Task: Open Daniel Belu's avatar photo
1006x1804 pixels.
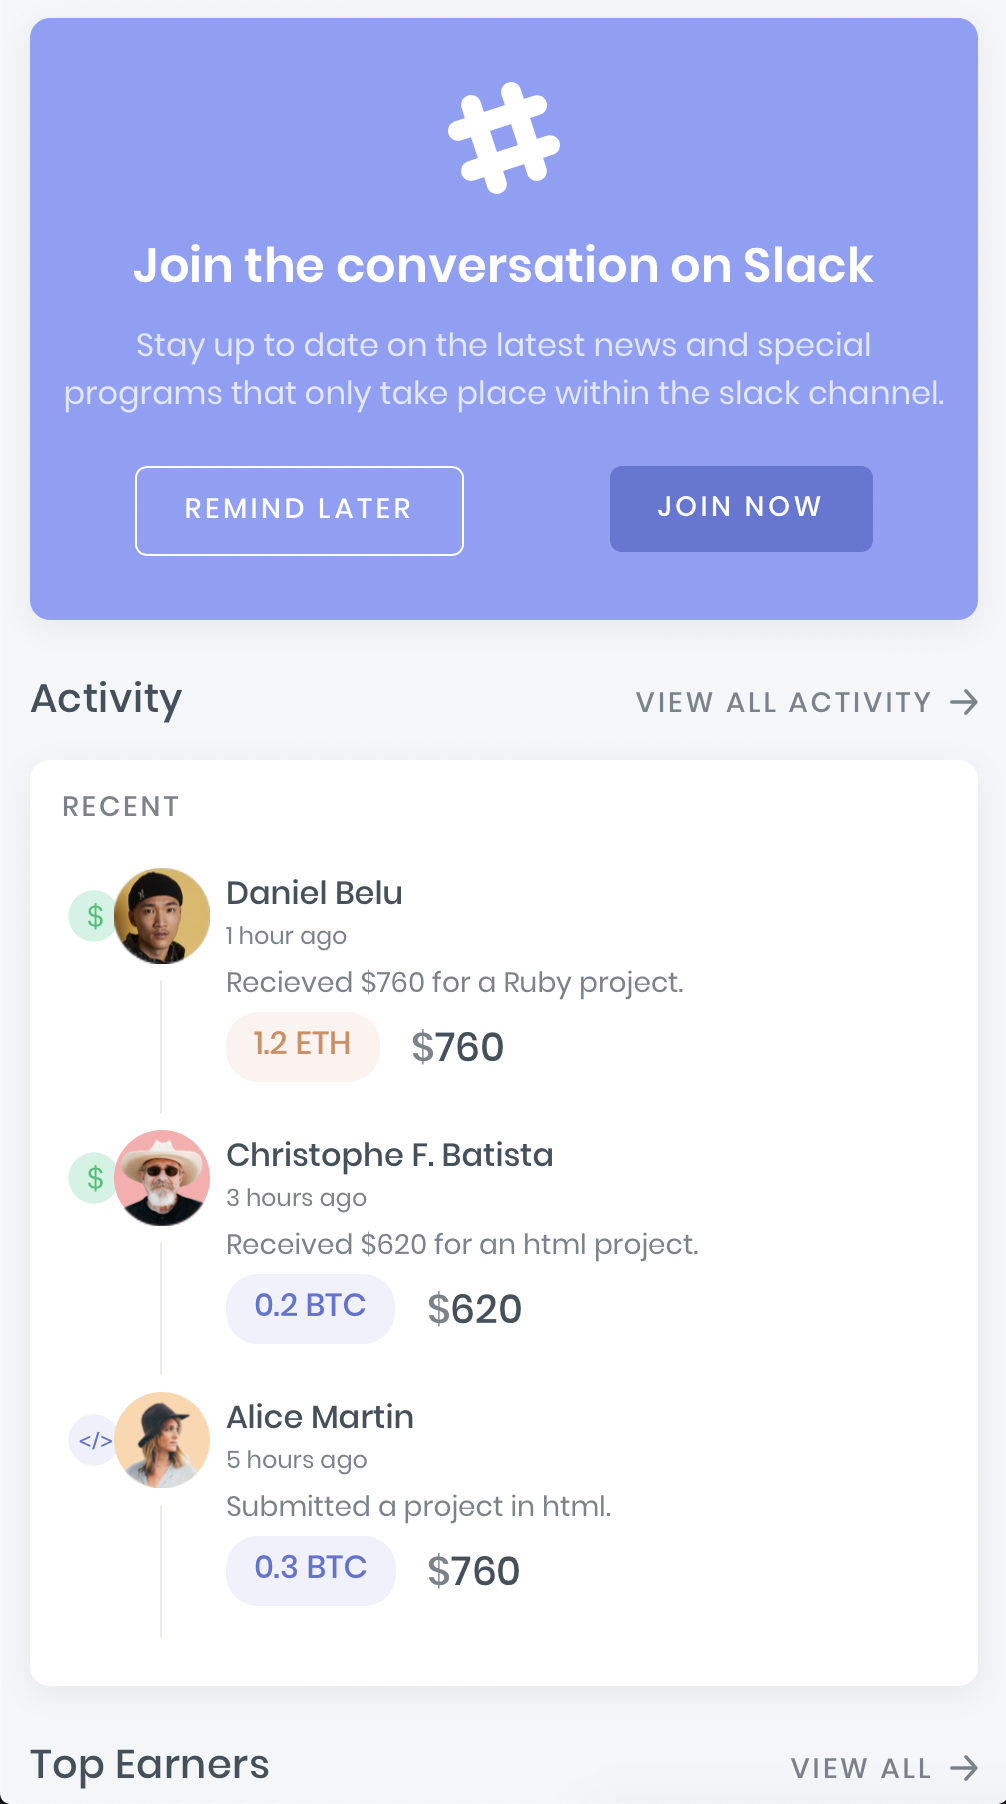Action: coord(162,916)
